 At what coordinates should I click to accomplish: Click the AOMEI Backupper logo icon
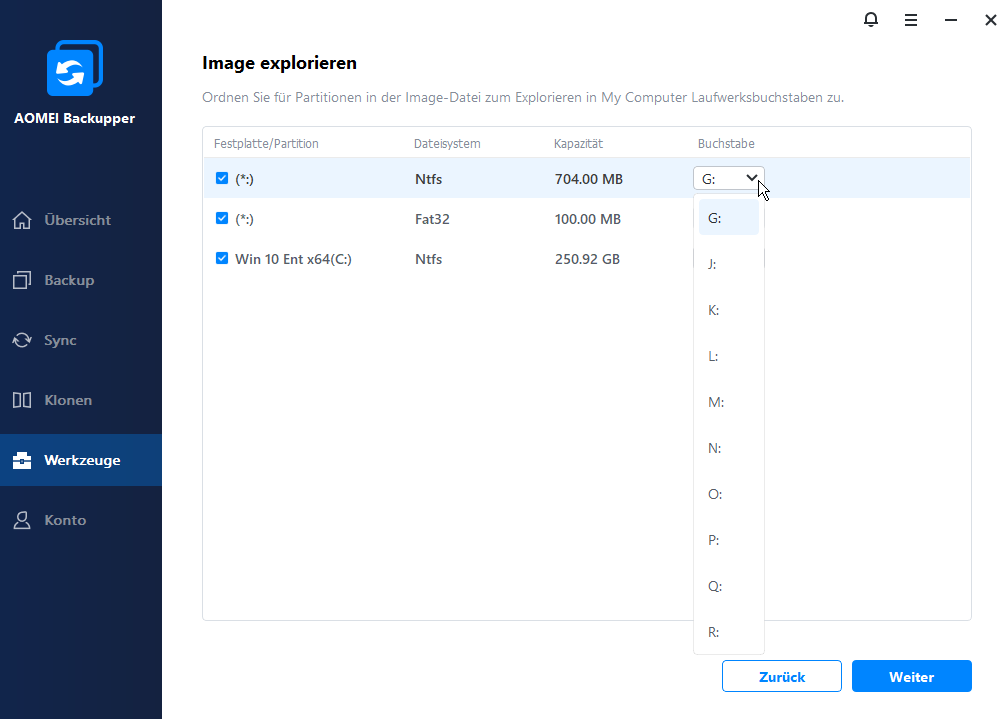tap(75, 68)
